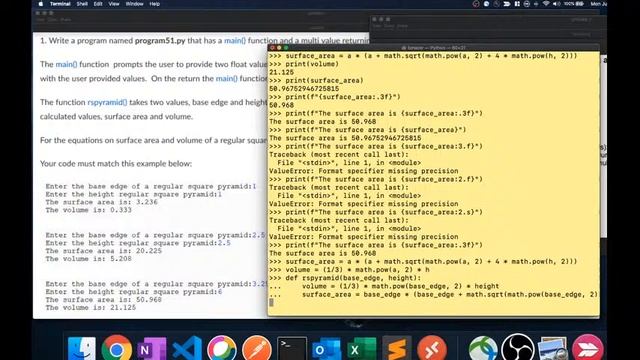The height and width of the screenshot is (360, 640).
Task: Open Visual Studio Code from dock
Action: (x=187, y=348)
